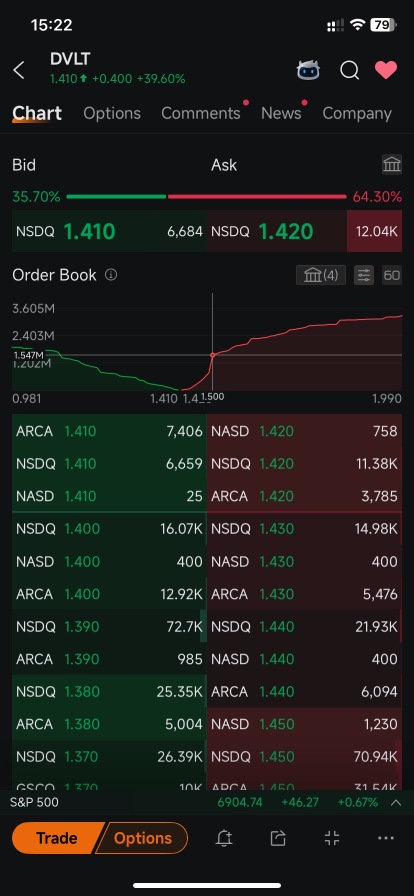Image resolution: width=414 pixels, height=896 pixels.
Task: Open the order book filter settings icon
Action: 364,275
